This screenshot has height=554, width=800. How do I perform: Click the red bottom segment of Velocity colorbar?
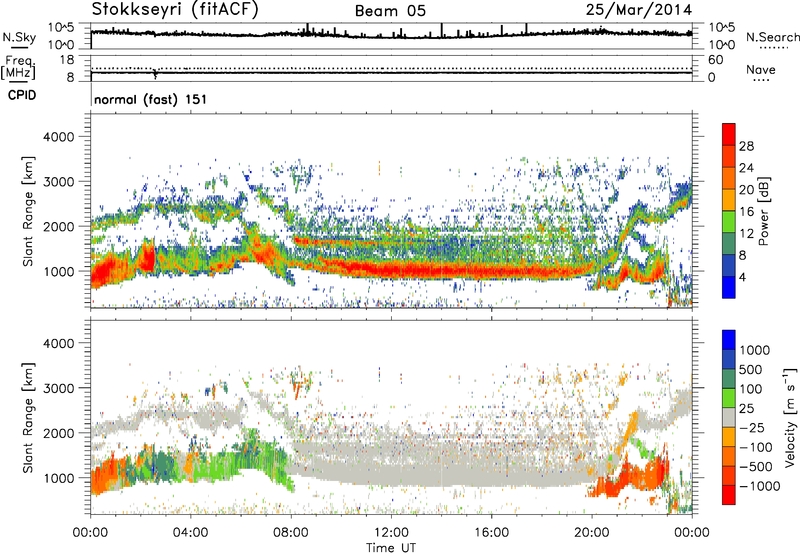pyautogui.click(x=729, y=495)
